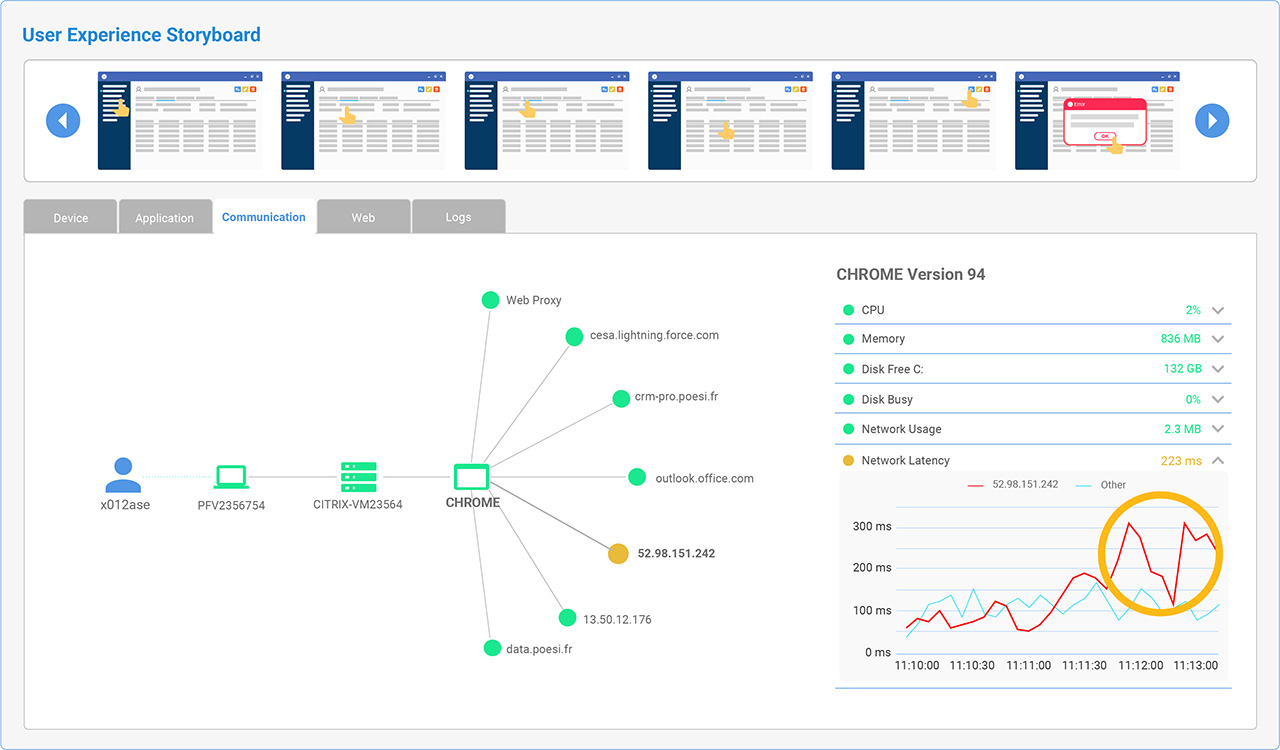The width and height of the screenshot is (1280, 750).
Task: Click the storyboard next arrow button
Action: [x=1212, y=121]
